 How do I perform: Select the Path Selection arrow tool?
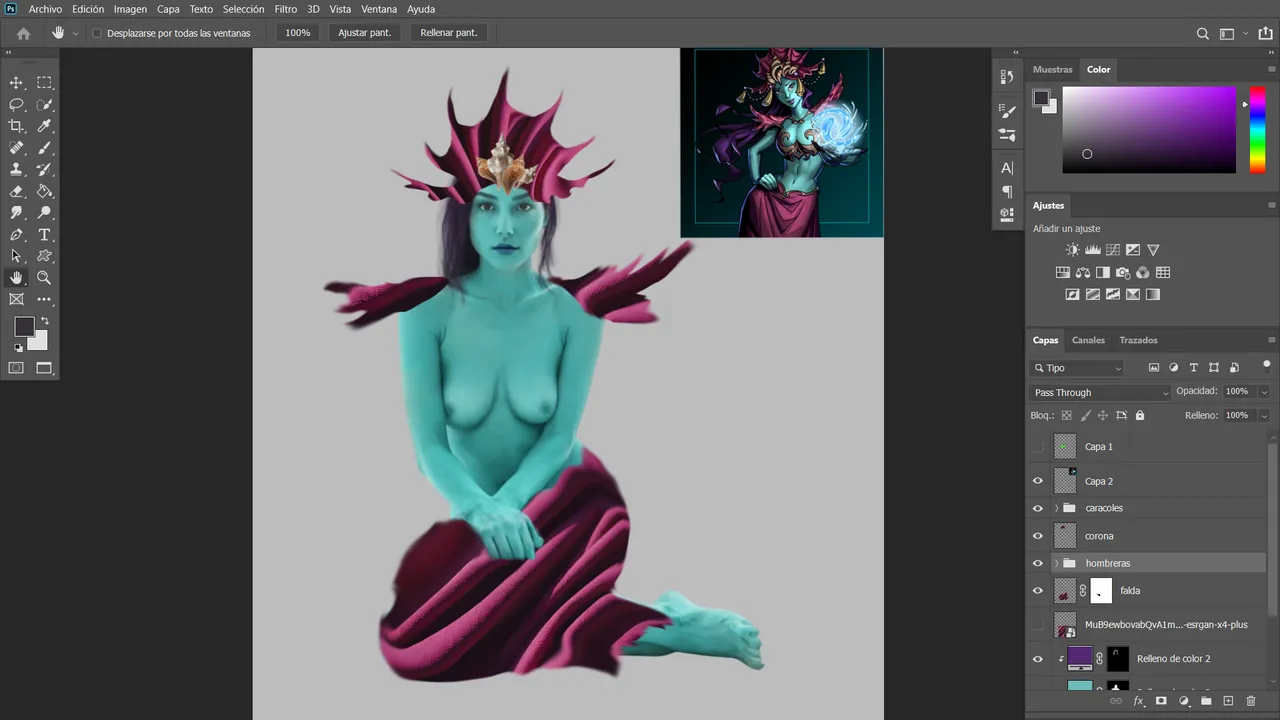(16, 256)
